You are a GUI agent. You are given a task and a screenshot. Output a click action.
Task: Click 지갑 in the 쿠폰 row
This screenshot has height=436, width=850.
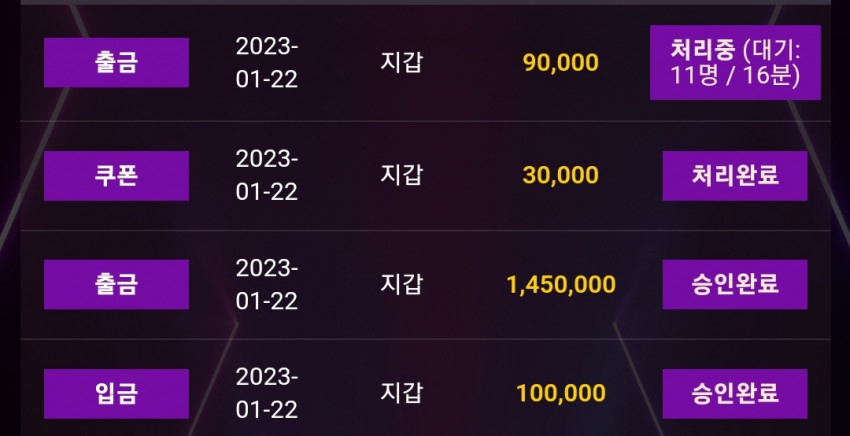(x=401, y=175)
